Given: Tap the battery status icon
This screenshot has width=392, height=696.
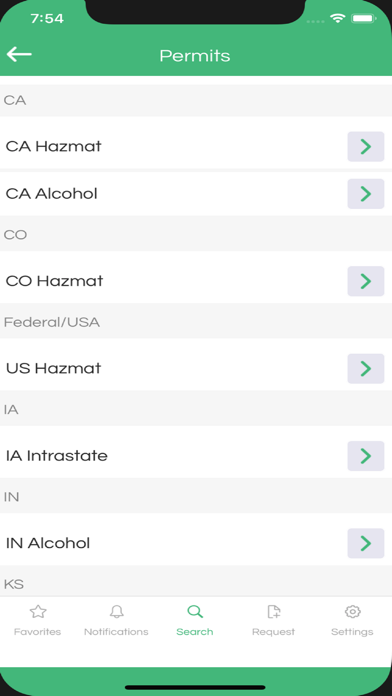Looking at the screenshot, I should [x=364, y=18].
